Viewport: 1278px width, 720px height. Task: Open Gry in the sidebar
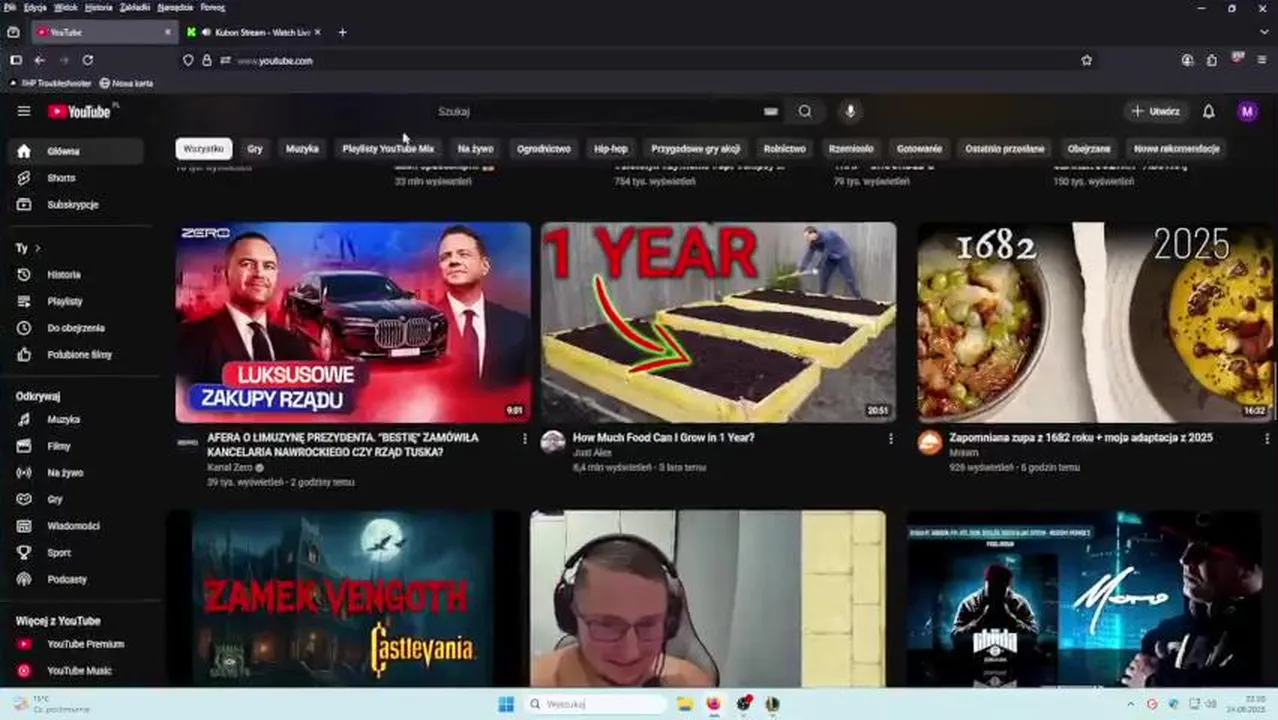coord(76,499)
